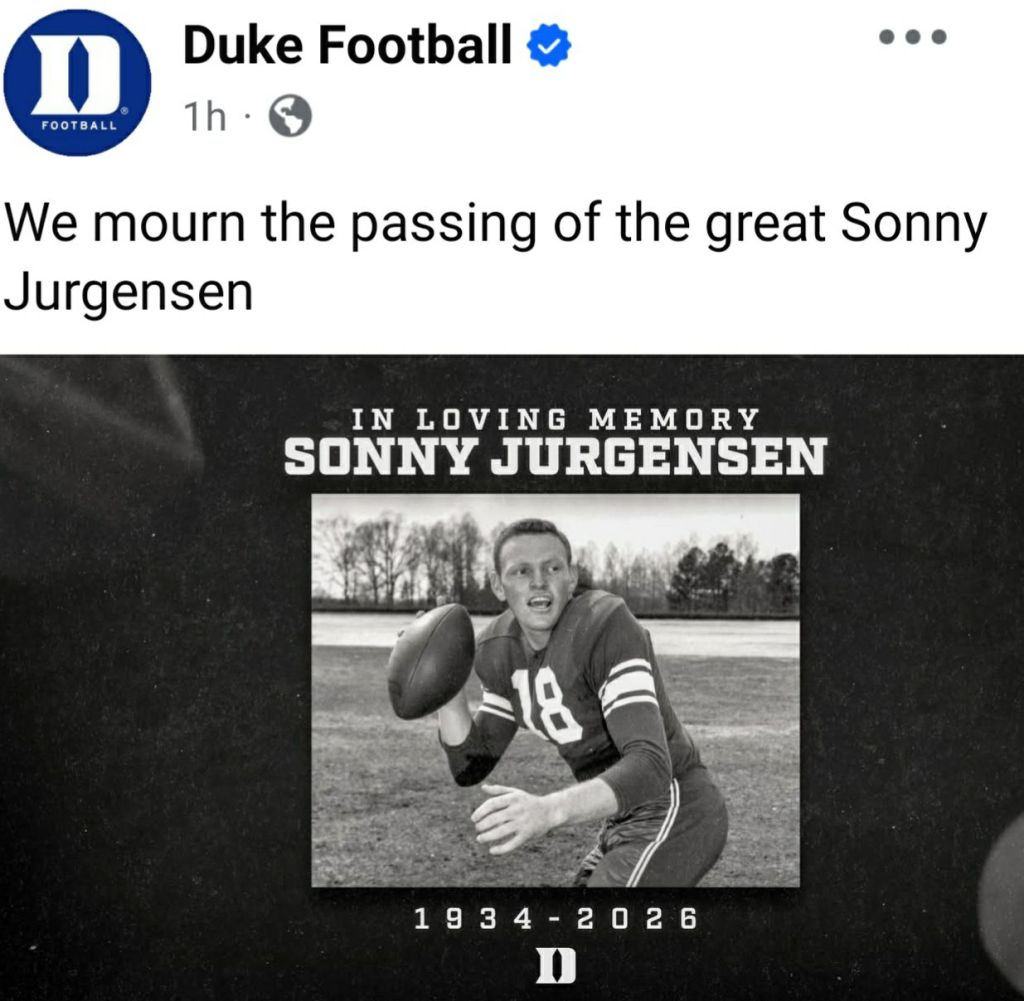Viewport: 1024px width, 1001px height.
Task: Click the bold SONNY JURGENSEN headline in the graphic
Action: pyautogui.click(x=555, y=458)
